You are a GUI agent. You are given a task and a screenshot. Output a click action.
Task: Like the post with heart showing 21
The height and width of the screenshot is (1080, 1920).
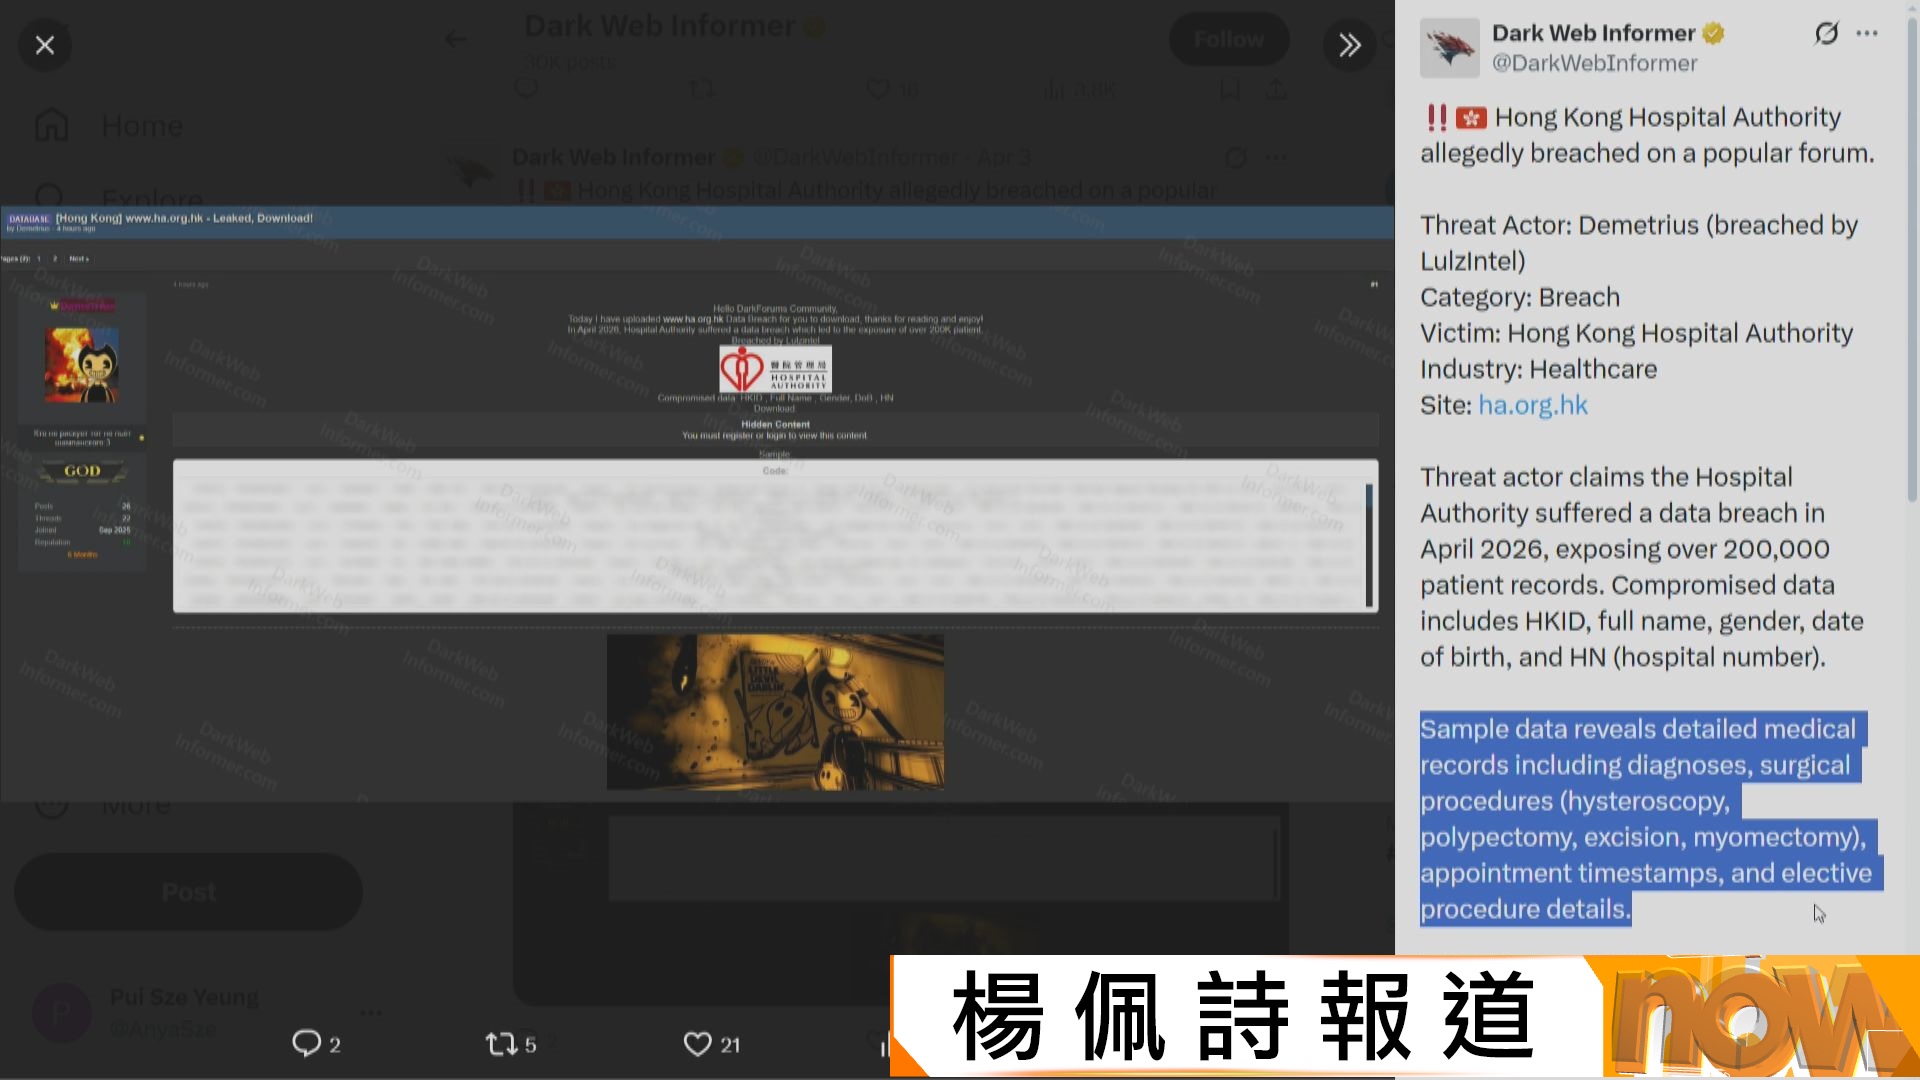(x=697, y=1044)
